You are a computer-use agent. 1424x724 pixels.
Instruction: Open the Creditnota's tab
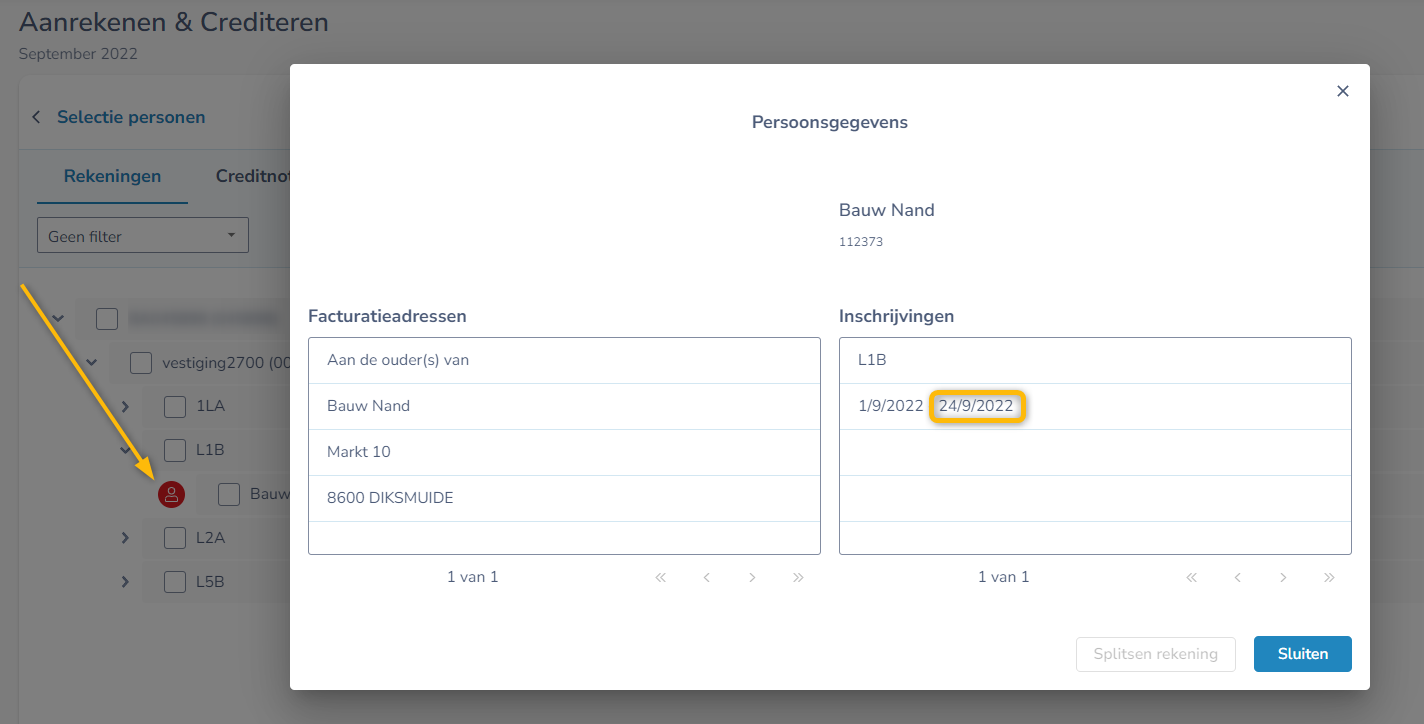[254, 177]
